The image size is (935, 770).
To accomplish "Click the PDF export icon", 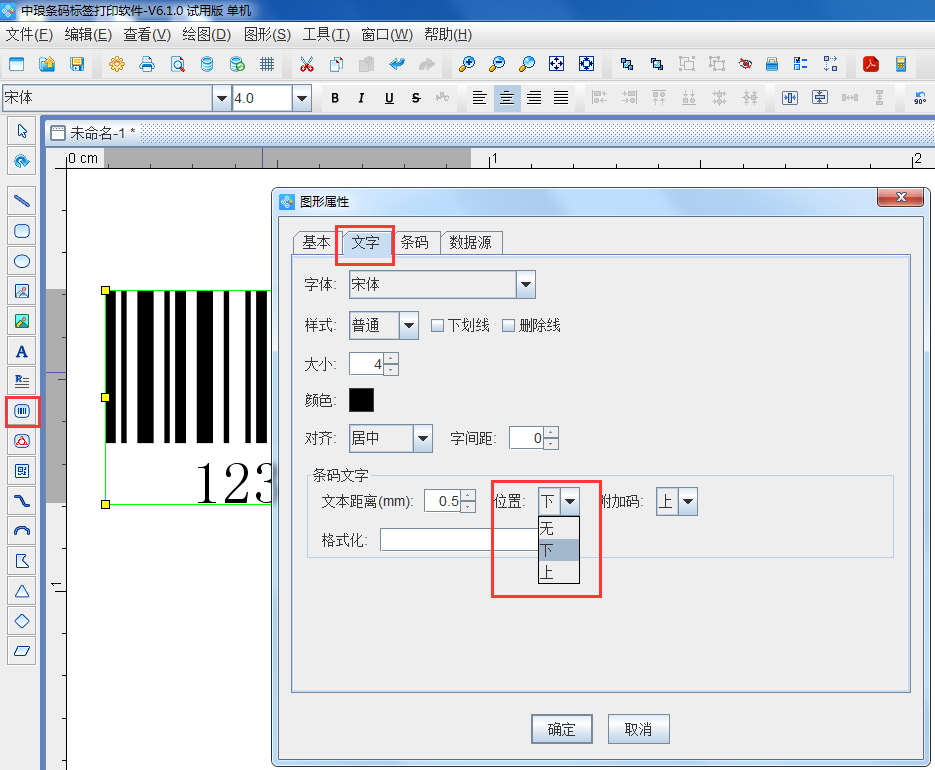I will (x=870, y=63).
